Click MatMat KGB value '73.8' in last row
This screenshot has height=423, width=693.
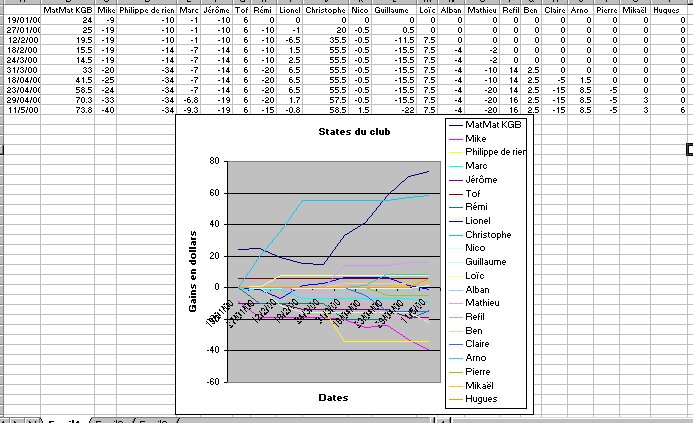(68, 110)
